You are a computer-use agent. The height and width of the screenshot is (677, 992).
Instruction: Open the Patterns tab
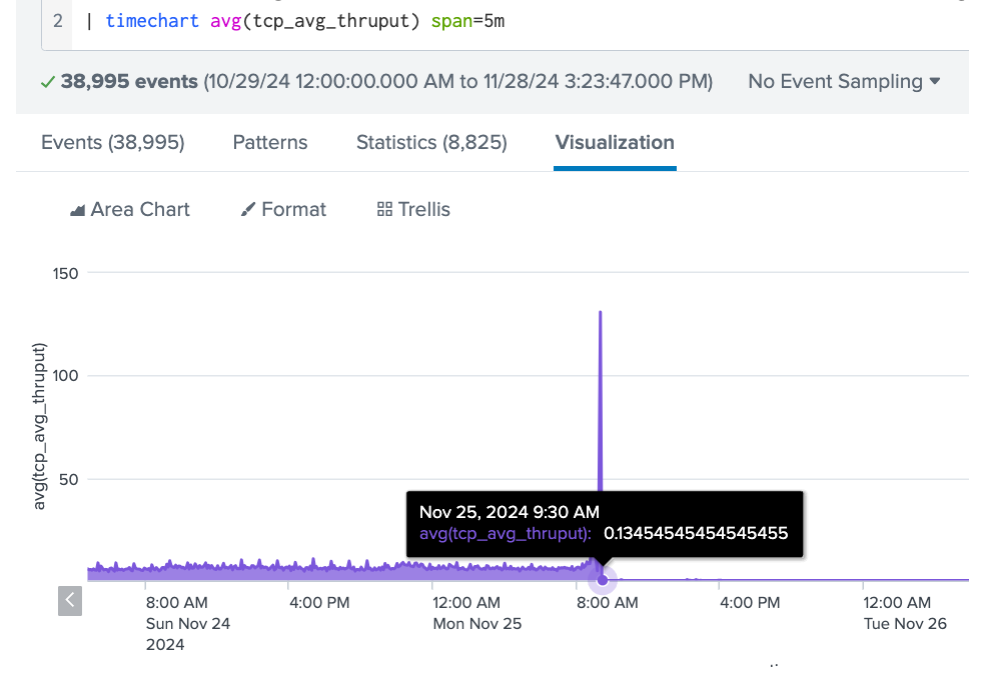coord(270,143)
